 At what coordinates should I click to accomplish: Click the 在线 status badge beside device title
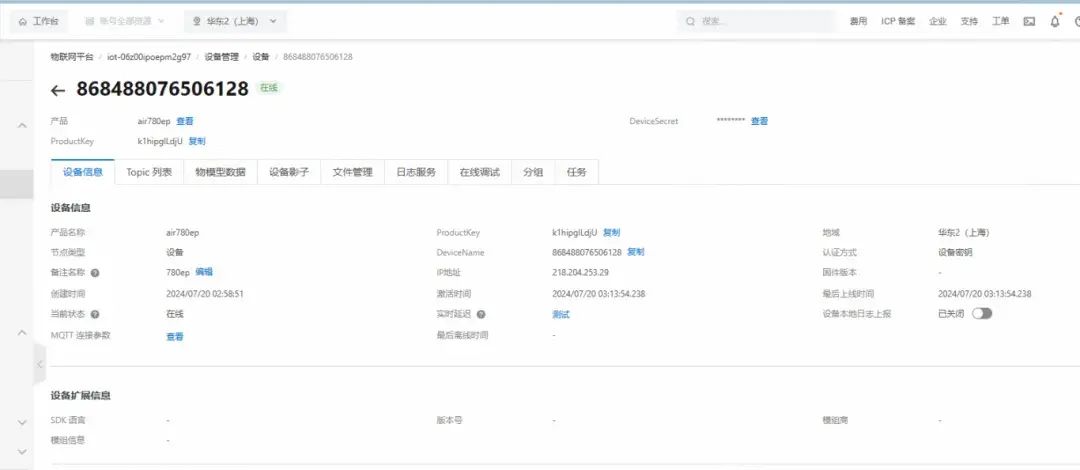click(x=269, y=88)
